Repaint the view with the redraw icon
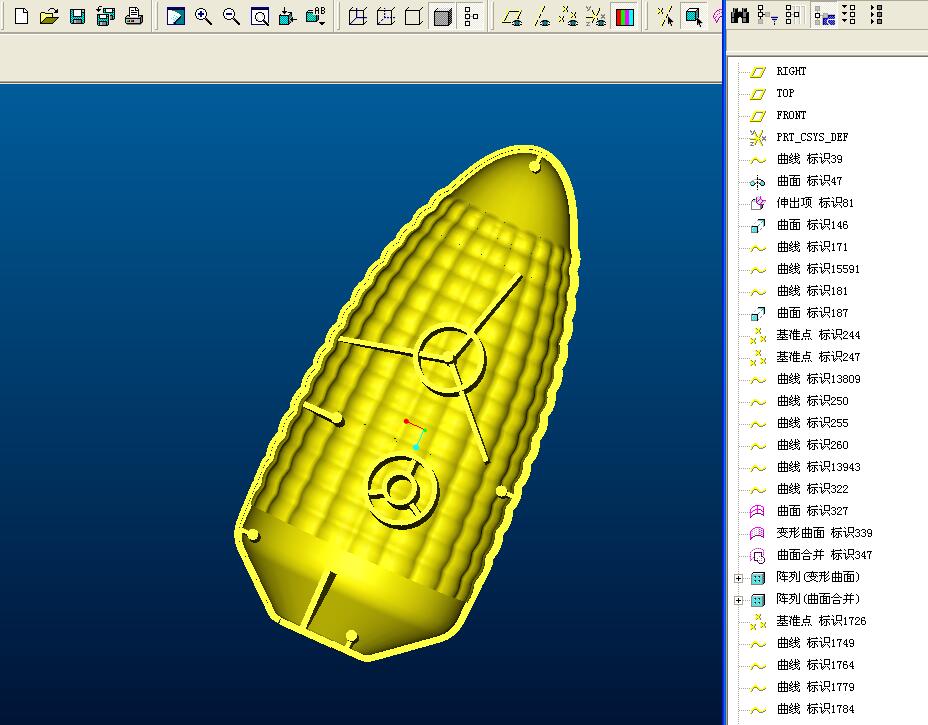This screenshot has width=928, height=725. (x=175, y=16)
